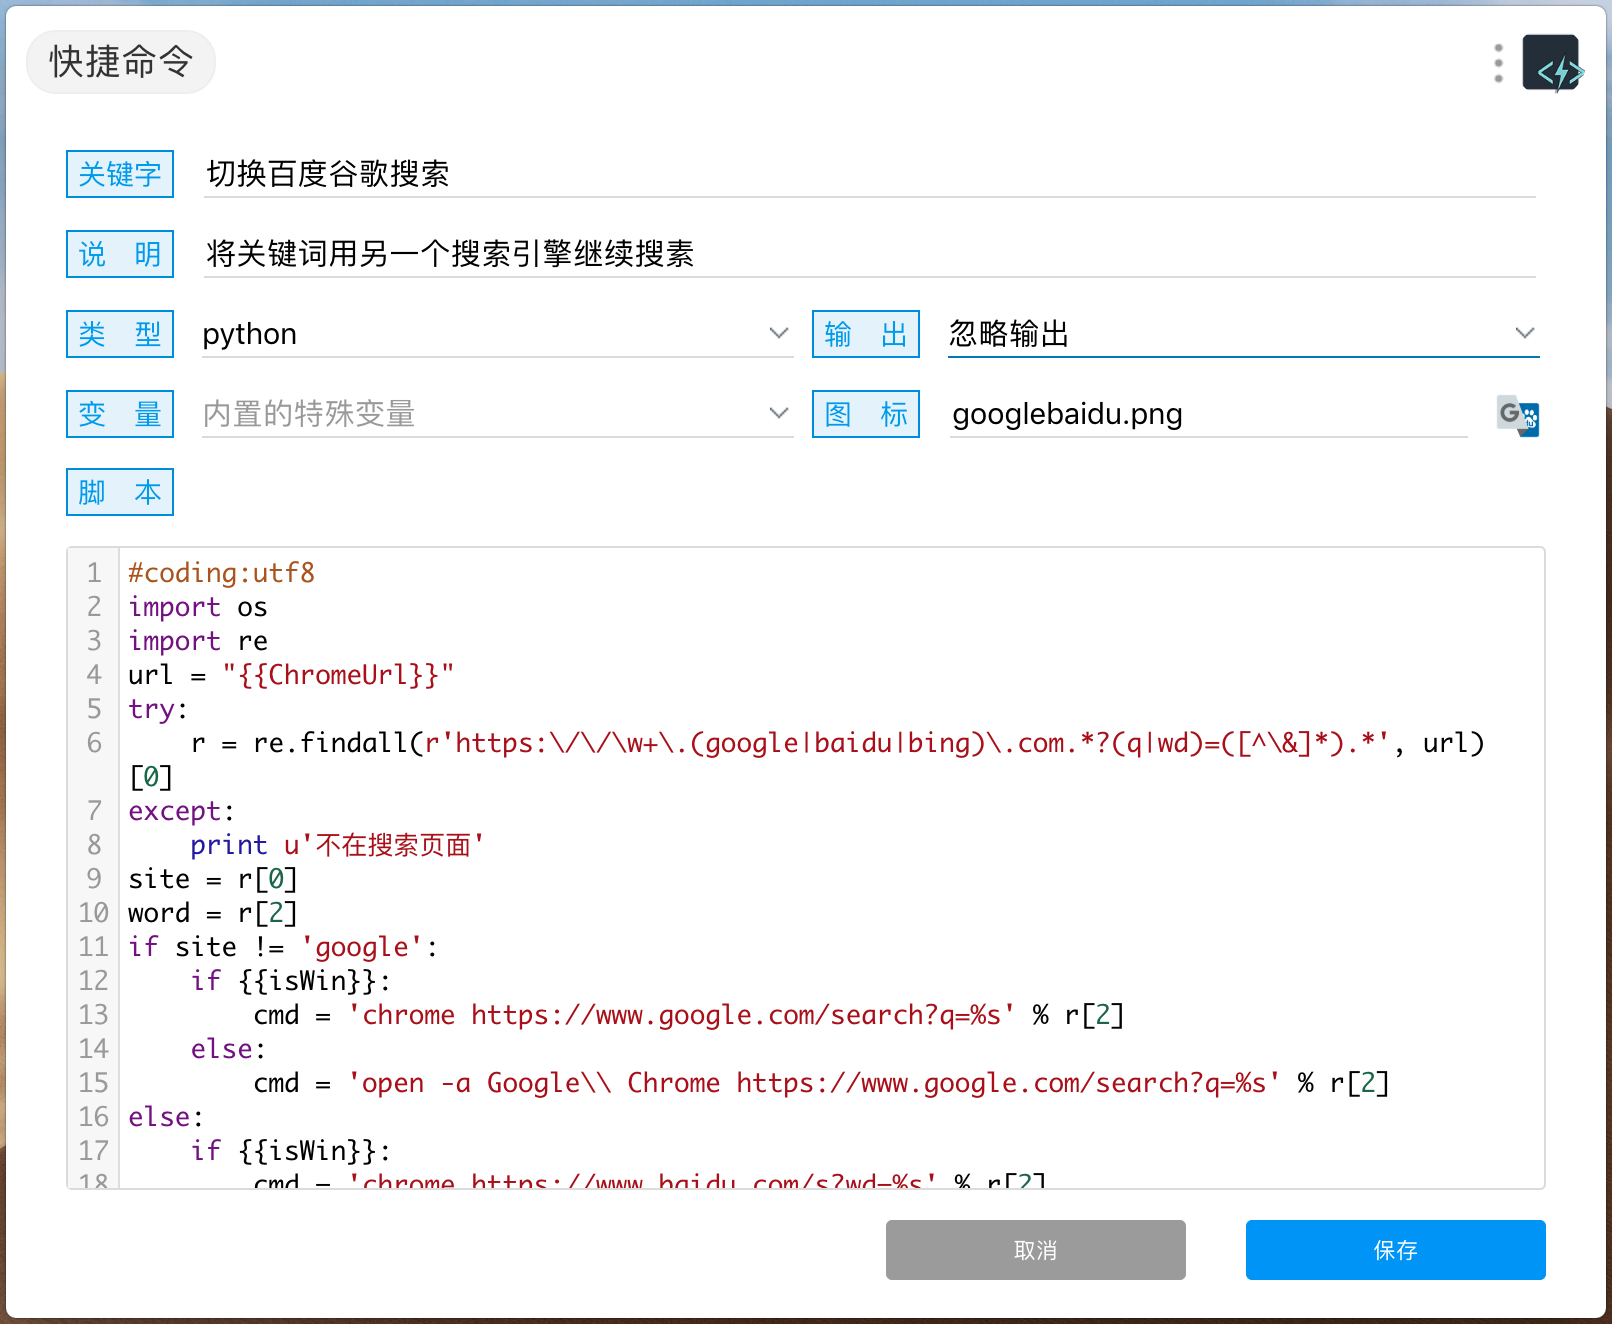
Task: Click the 保存 save button
Action: point(1395,1250)
